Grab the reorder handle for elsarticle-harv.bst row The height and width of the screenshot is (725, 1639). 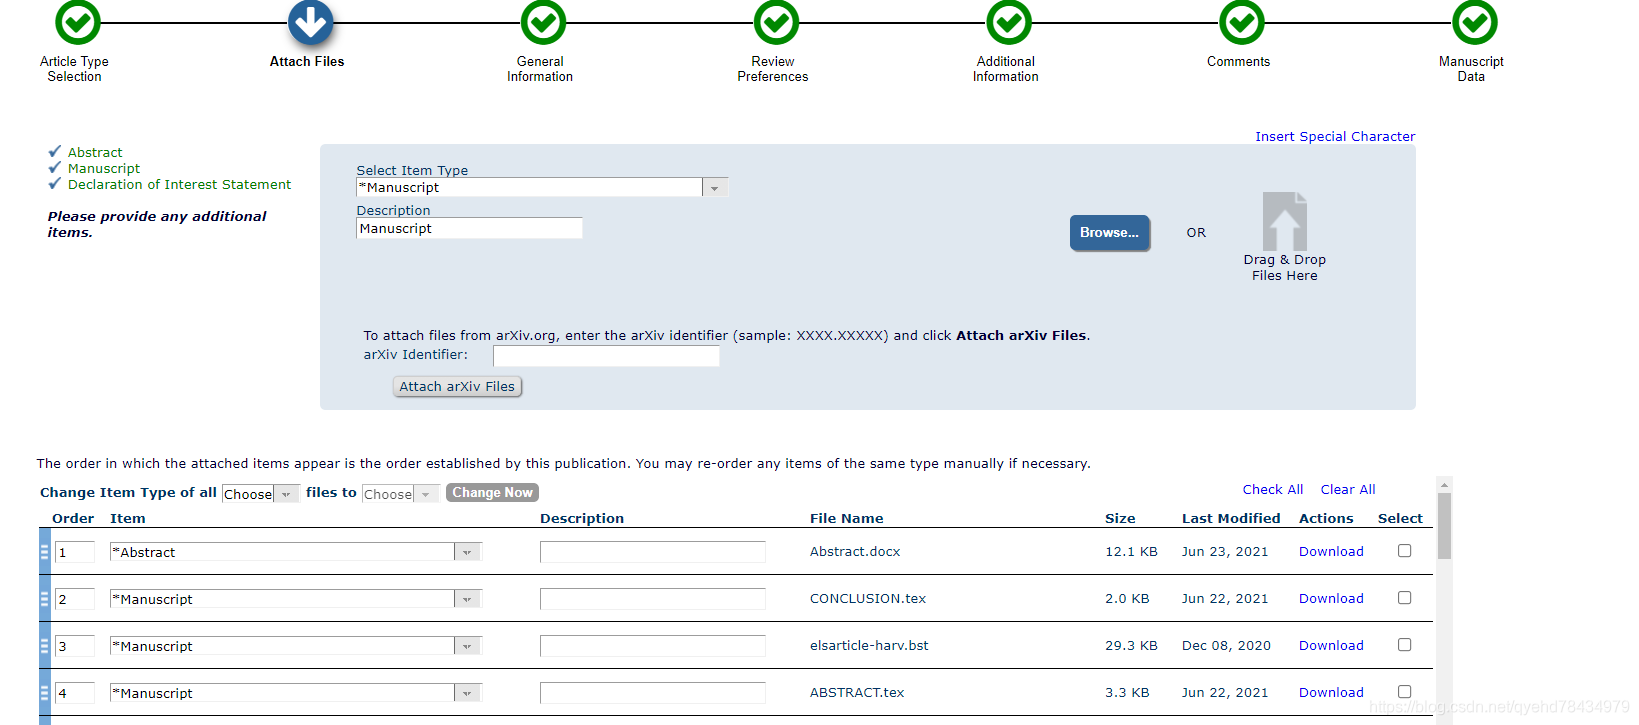44,646
